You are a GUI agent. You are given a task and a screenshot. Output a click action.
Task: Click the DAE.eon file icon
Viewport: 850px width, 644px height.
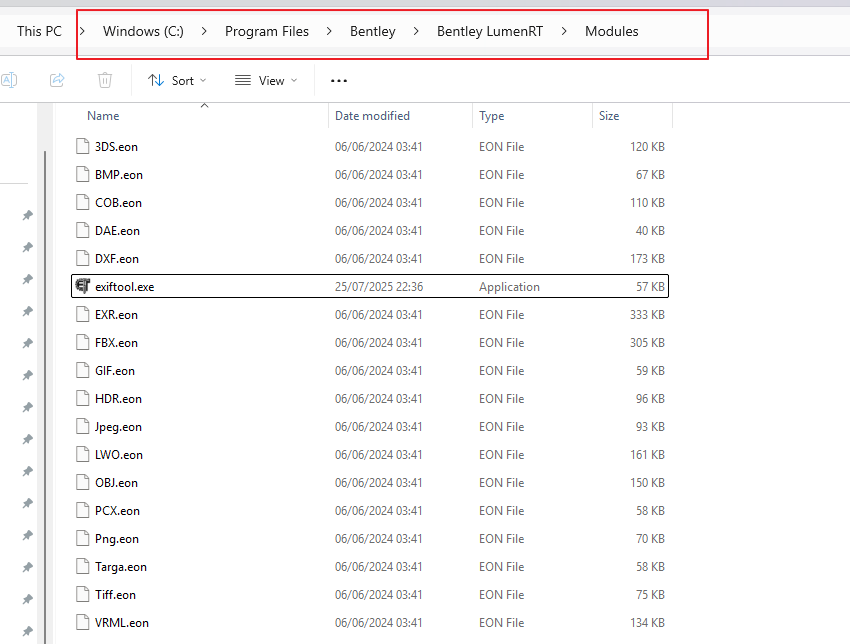click(x=82, y=230)
